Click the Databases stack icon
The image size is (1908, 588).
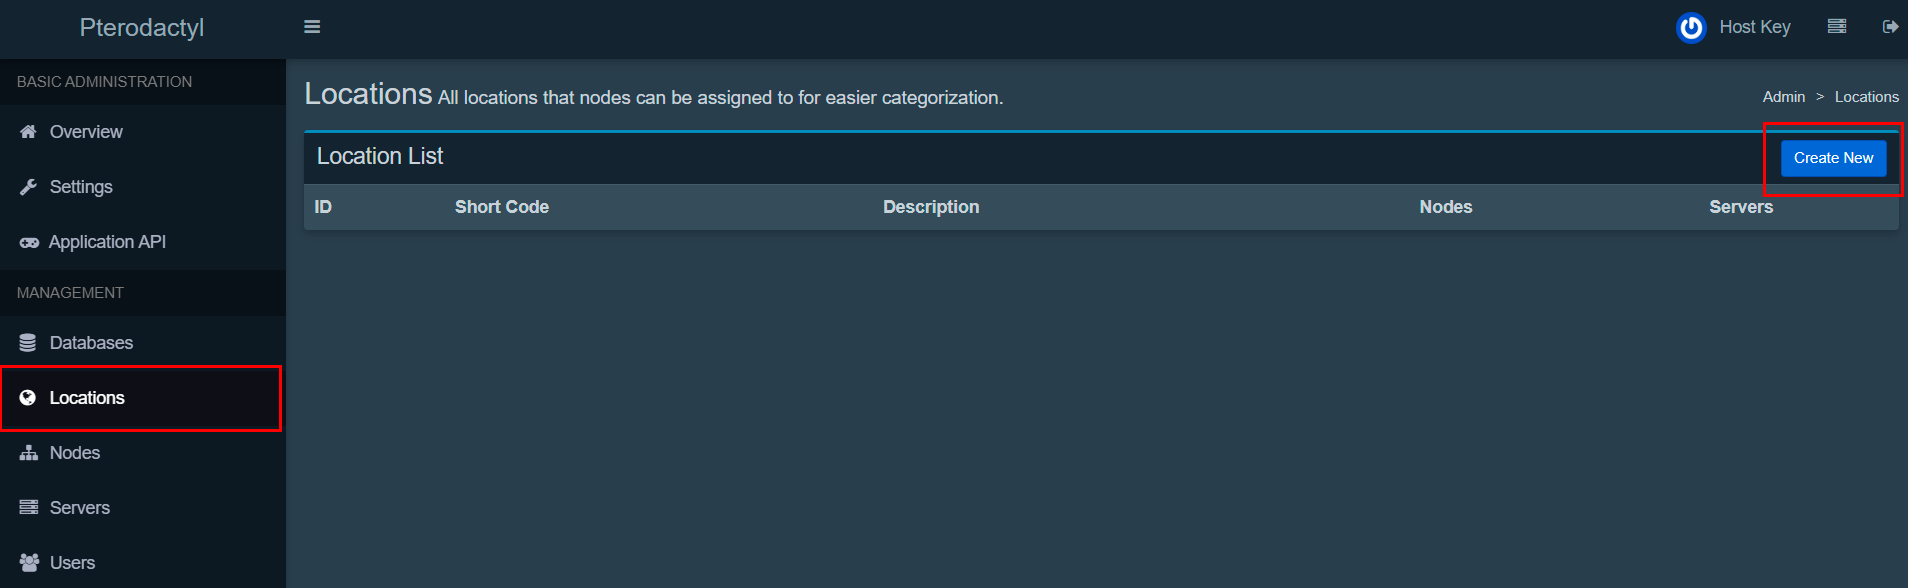pyautogui.click(x=28, y=343)
